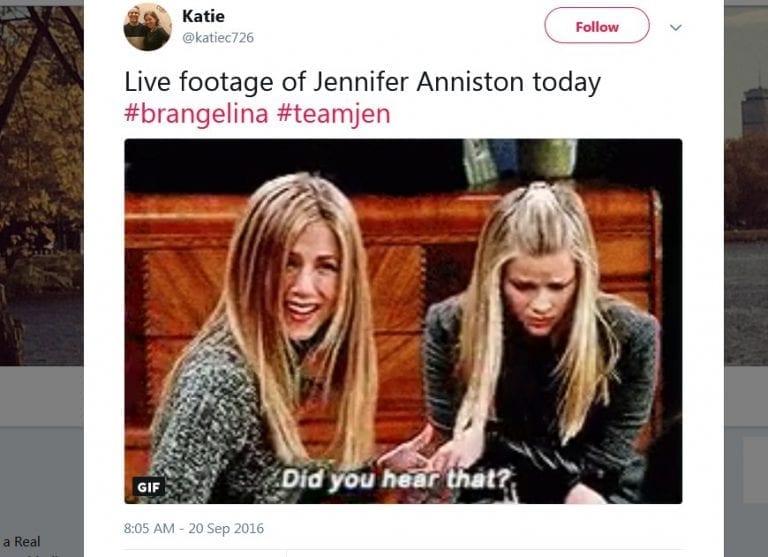Open Katie's circular profile avatar

click(x=147, y=27)
